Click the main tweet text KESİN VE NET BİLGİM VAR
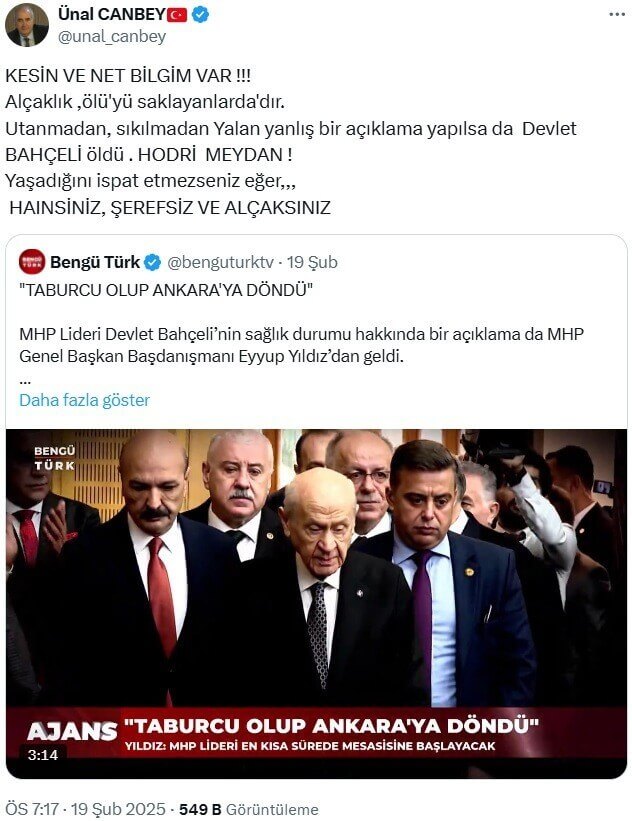632x821 pixels. pos(128,75)
